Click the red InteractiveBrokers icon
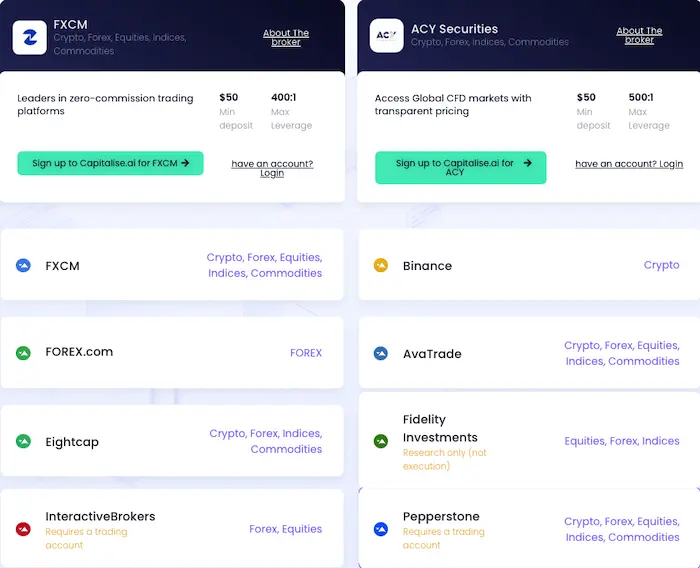700x568 pixels. coord(23,529)
